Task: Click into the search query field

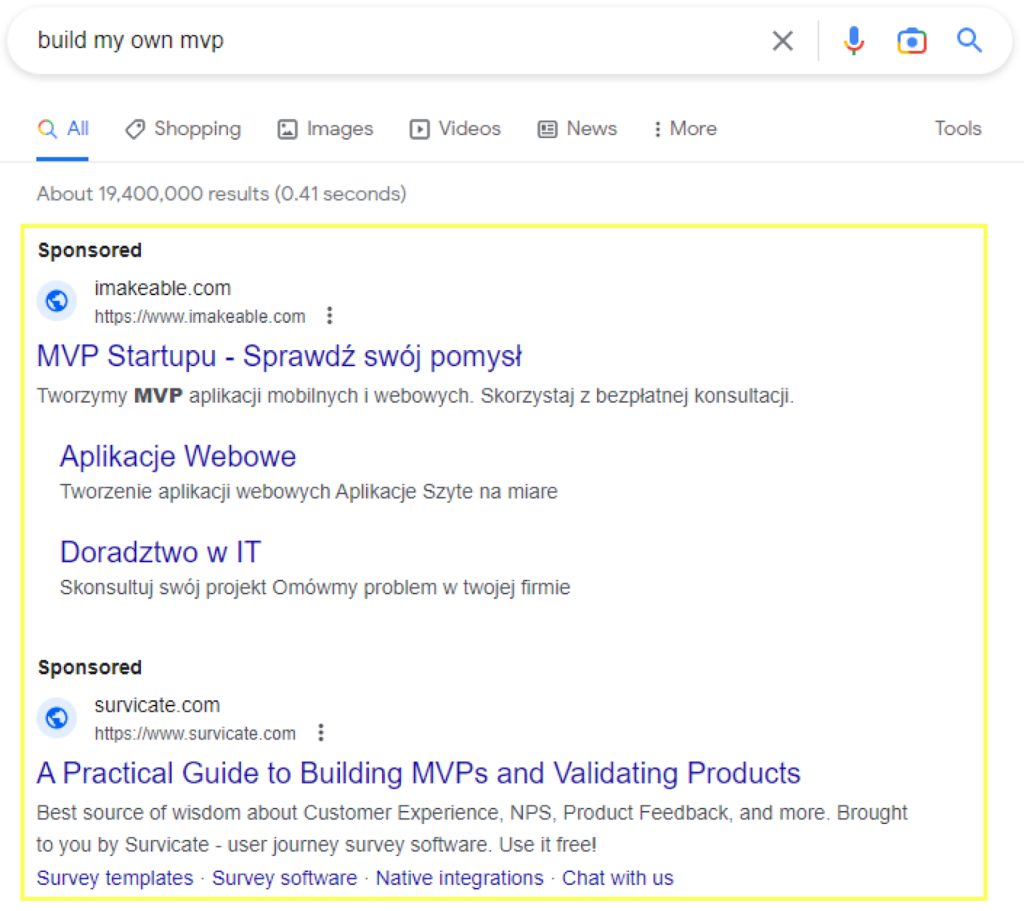Action: (400, 41)
